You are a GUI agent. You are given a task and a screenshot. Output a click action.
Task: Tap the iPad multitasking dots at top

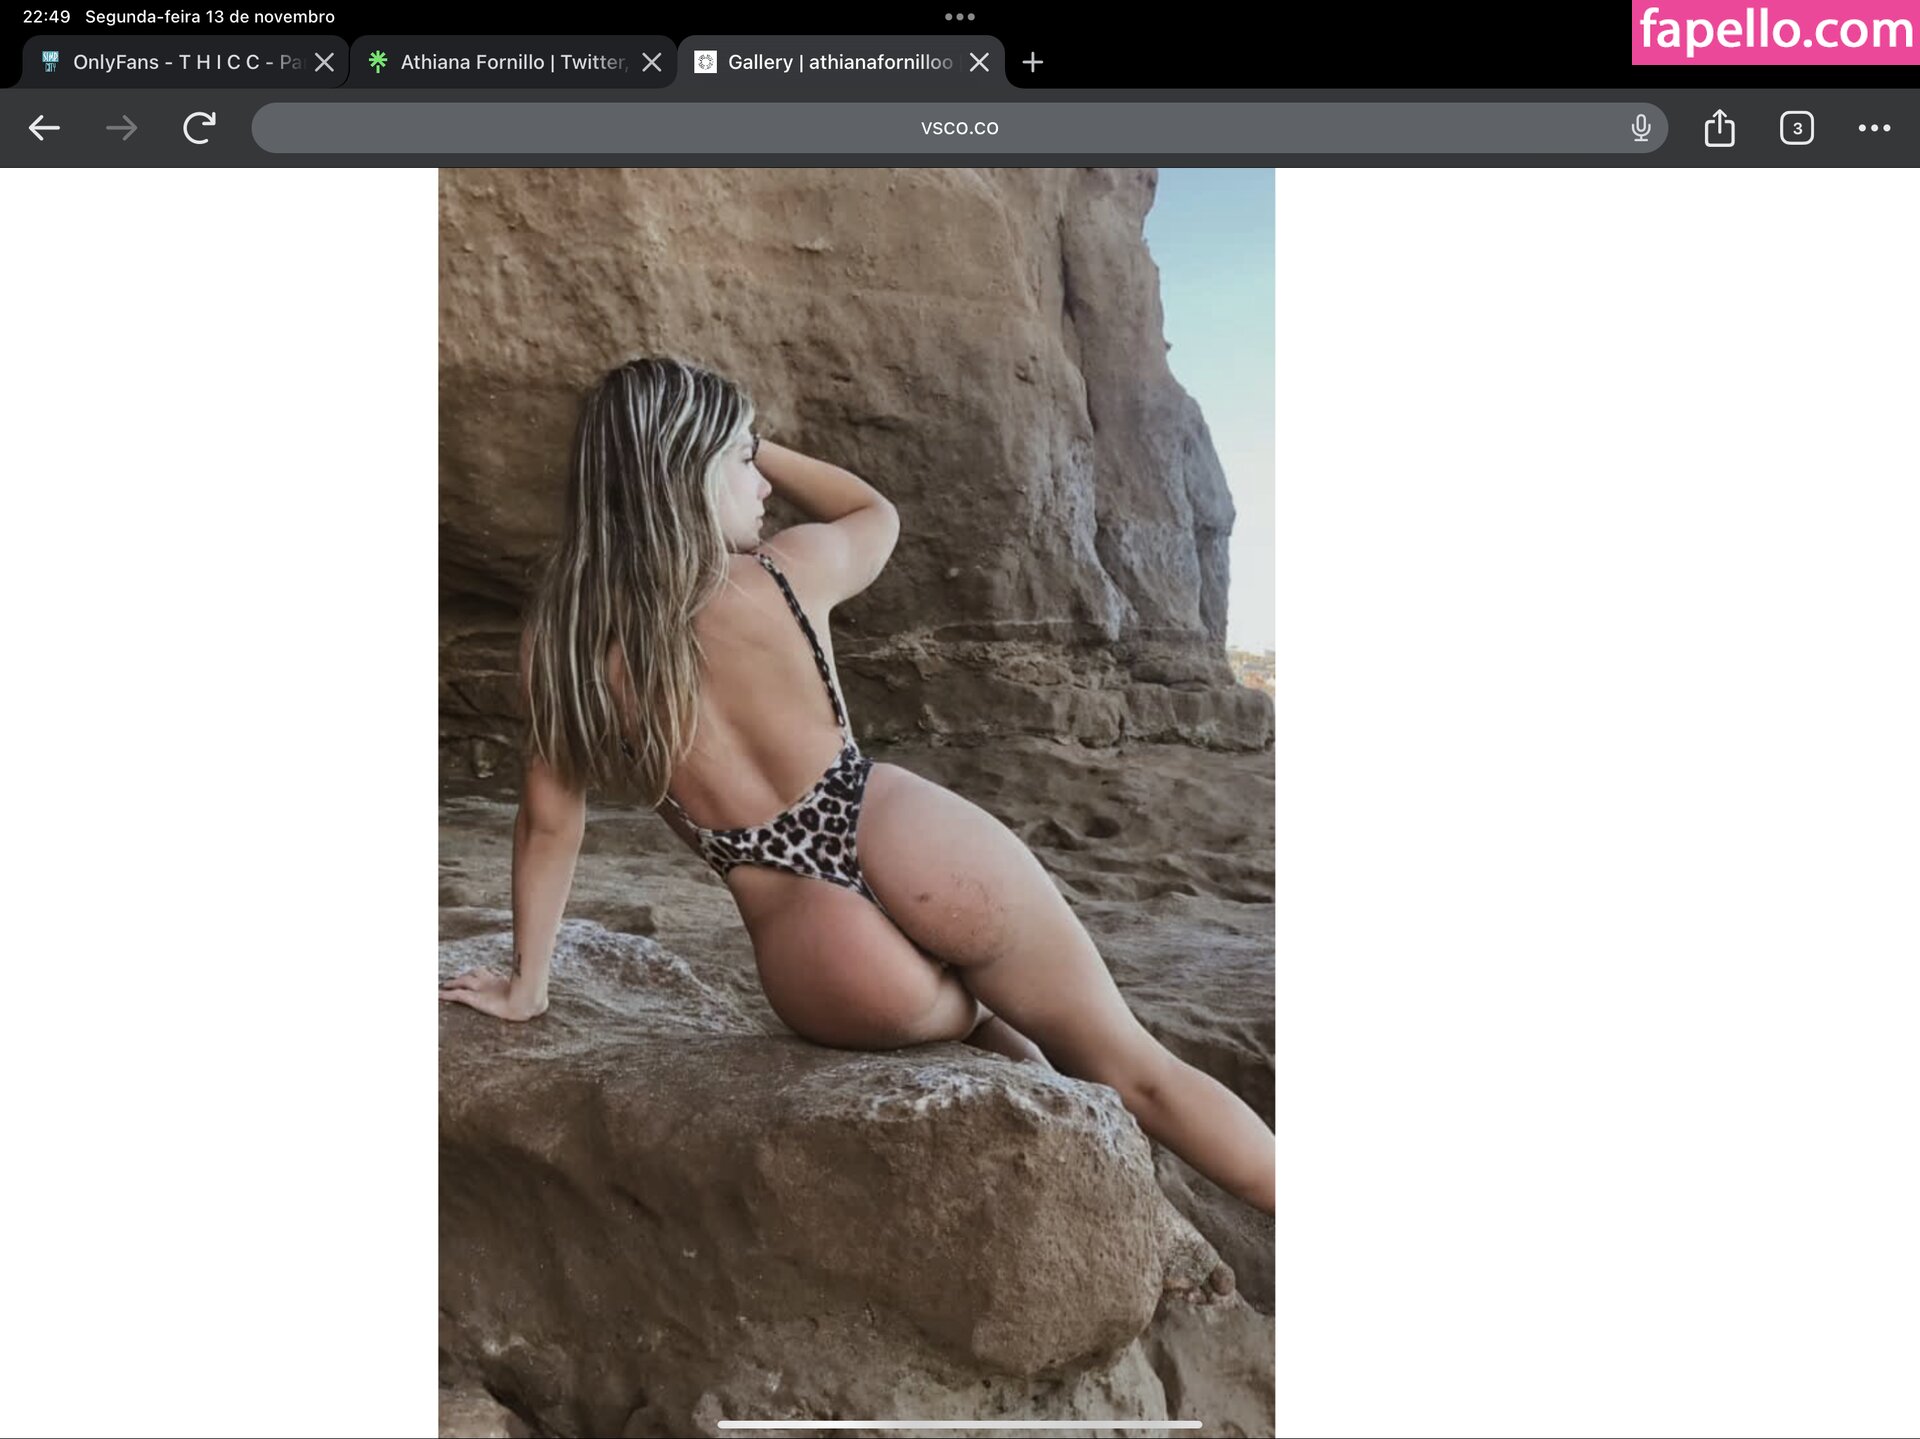coord(959,16)
